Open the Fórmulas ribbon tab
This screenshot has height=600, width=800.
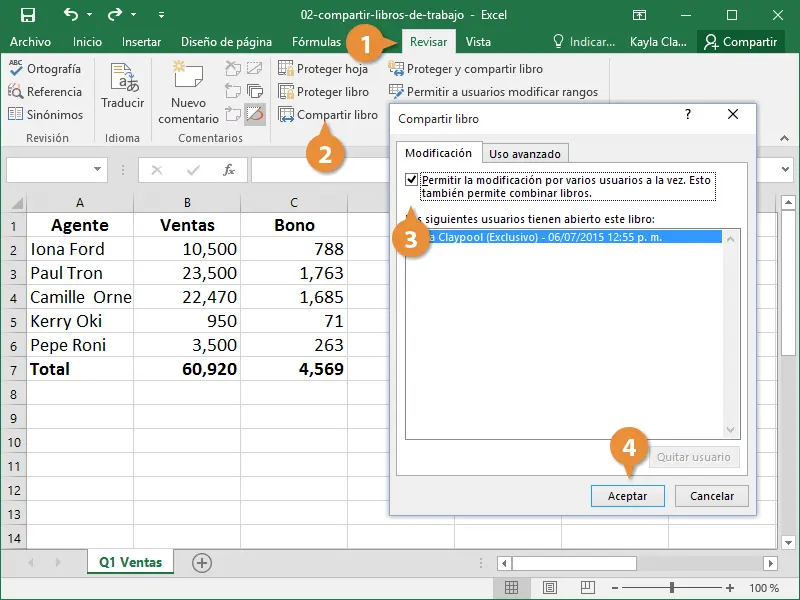[x=316, y=42]
